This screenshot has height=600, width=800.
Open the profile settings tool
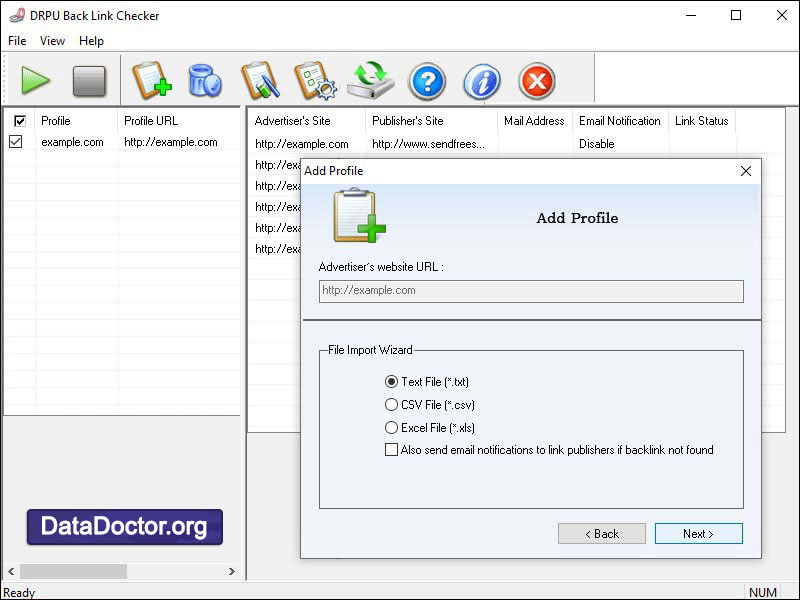click(315, 81)
